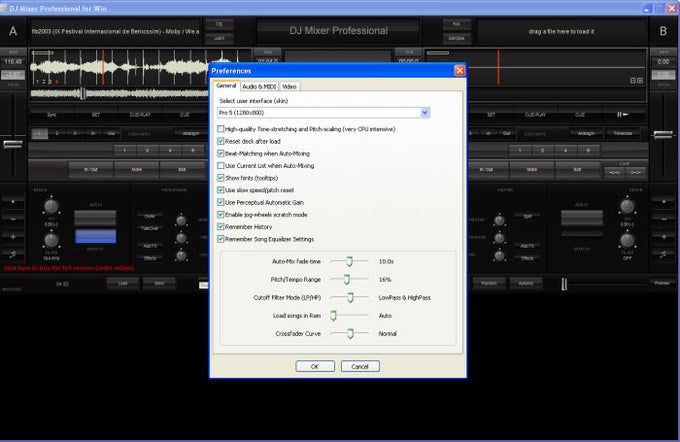The height and width of the screenshot is (442, 680).
Task: Click the Crossfader Curve slider
Action: pos(350,334)
